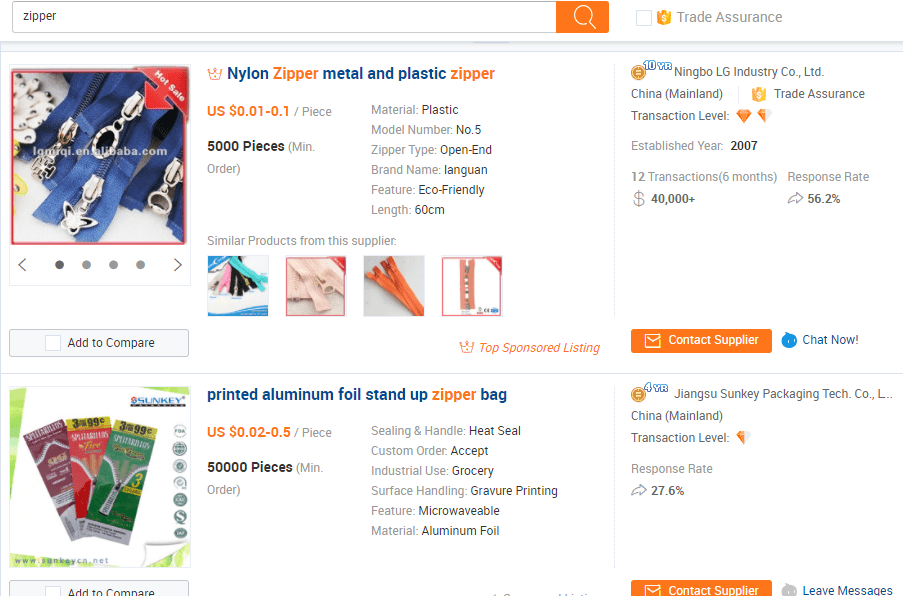The image size is (903, 596).
Task: Open printed aluminum foil zipper bag listing
Action: (x=356, y=394)
